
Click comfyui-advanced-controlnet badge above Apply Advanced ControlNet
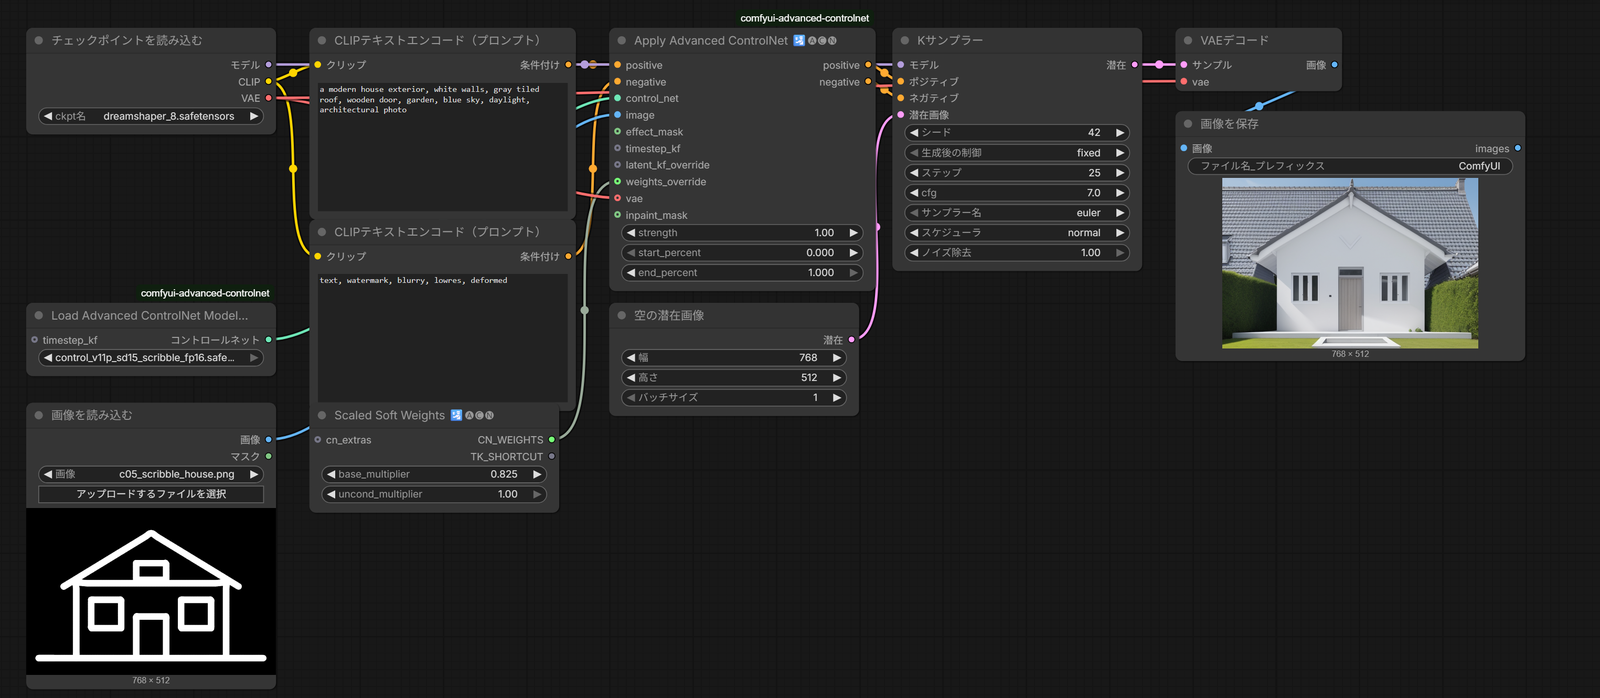click(x=805, y=18)
